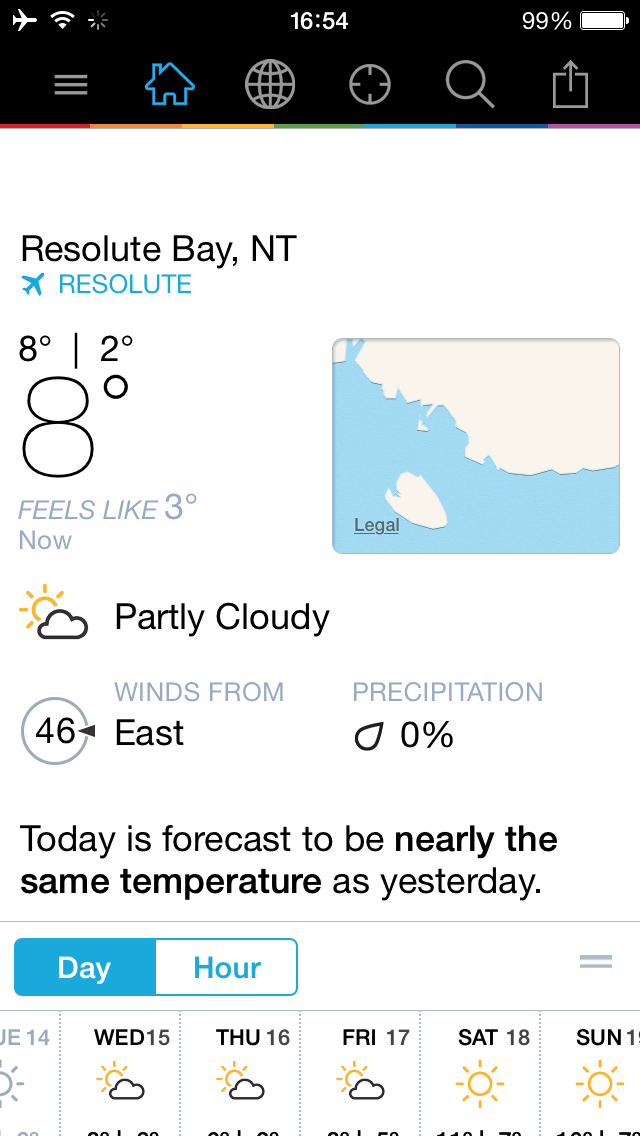Tap the airplane icon beside RESOLUTE
640x1136 pixels.
33,284
